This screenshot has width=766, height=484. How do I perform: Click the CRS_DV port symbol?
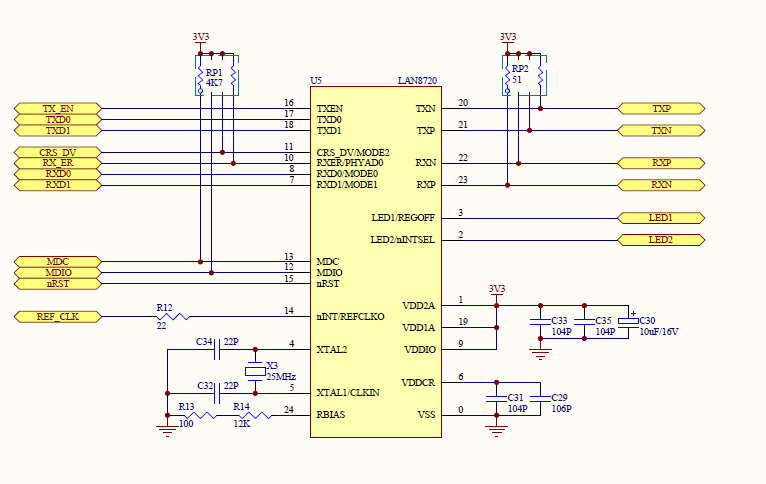(58, 152)
